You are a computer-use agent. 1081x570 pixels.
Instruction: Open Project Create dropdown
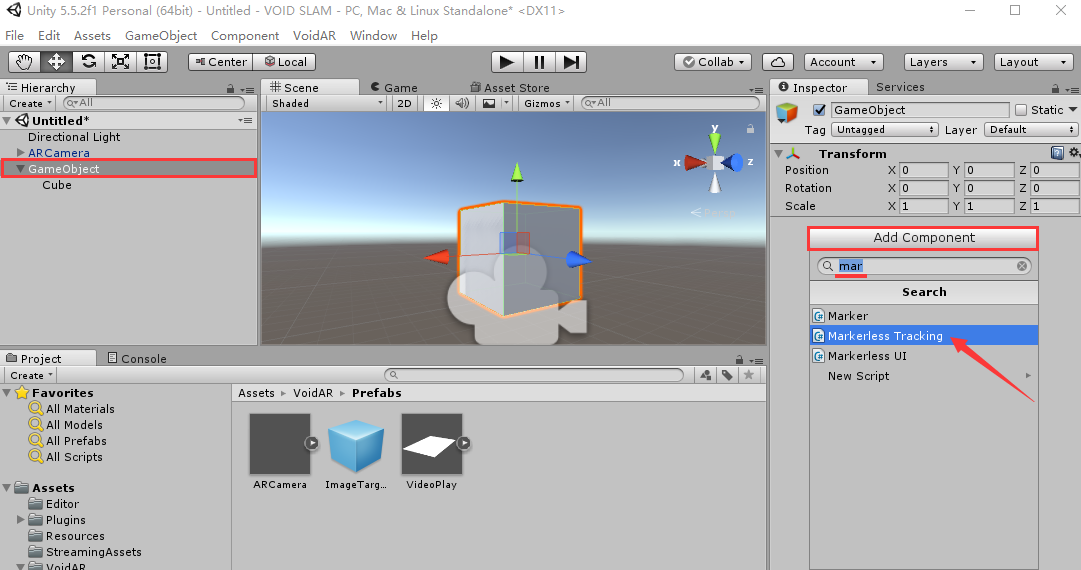point(31,376)
